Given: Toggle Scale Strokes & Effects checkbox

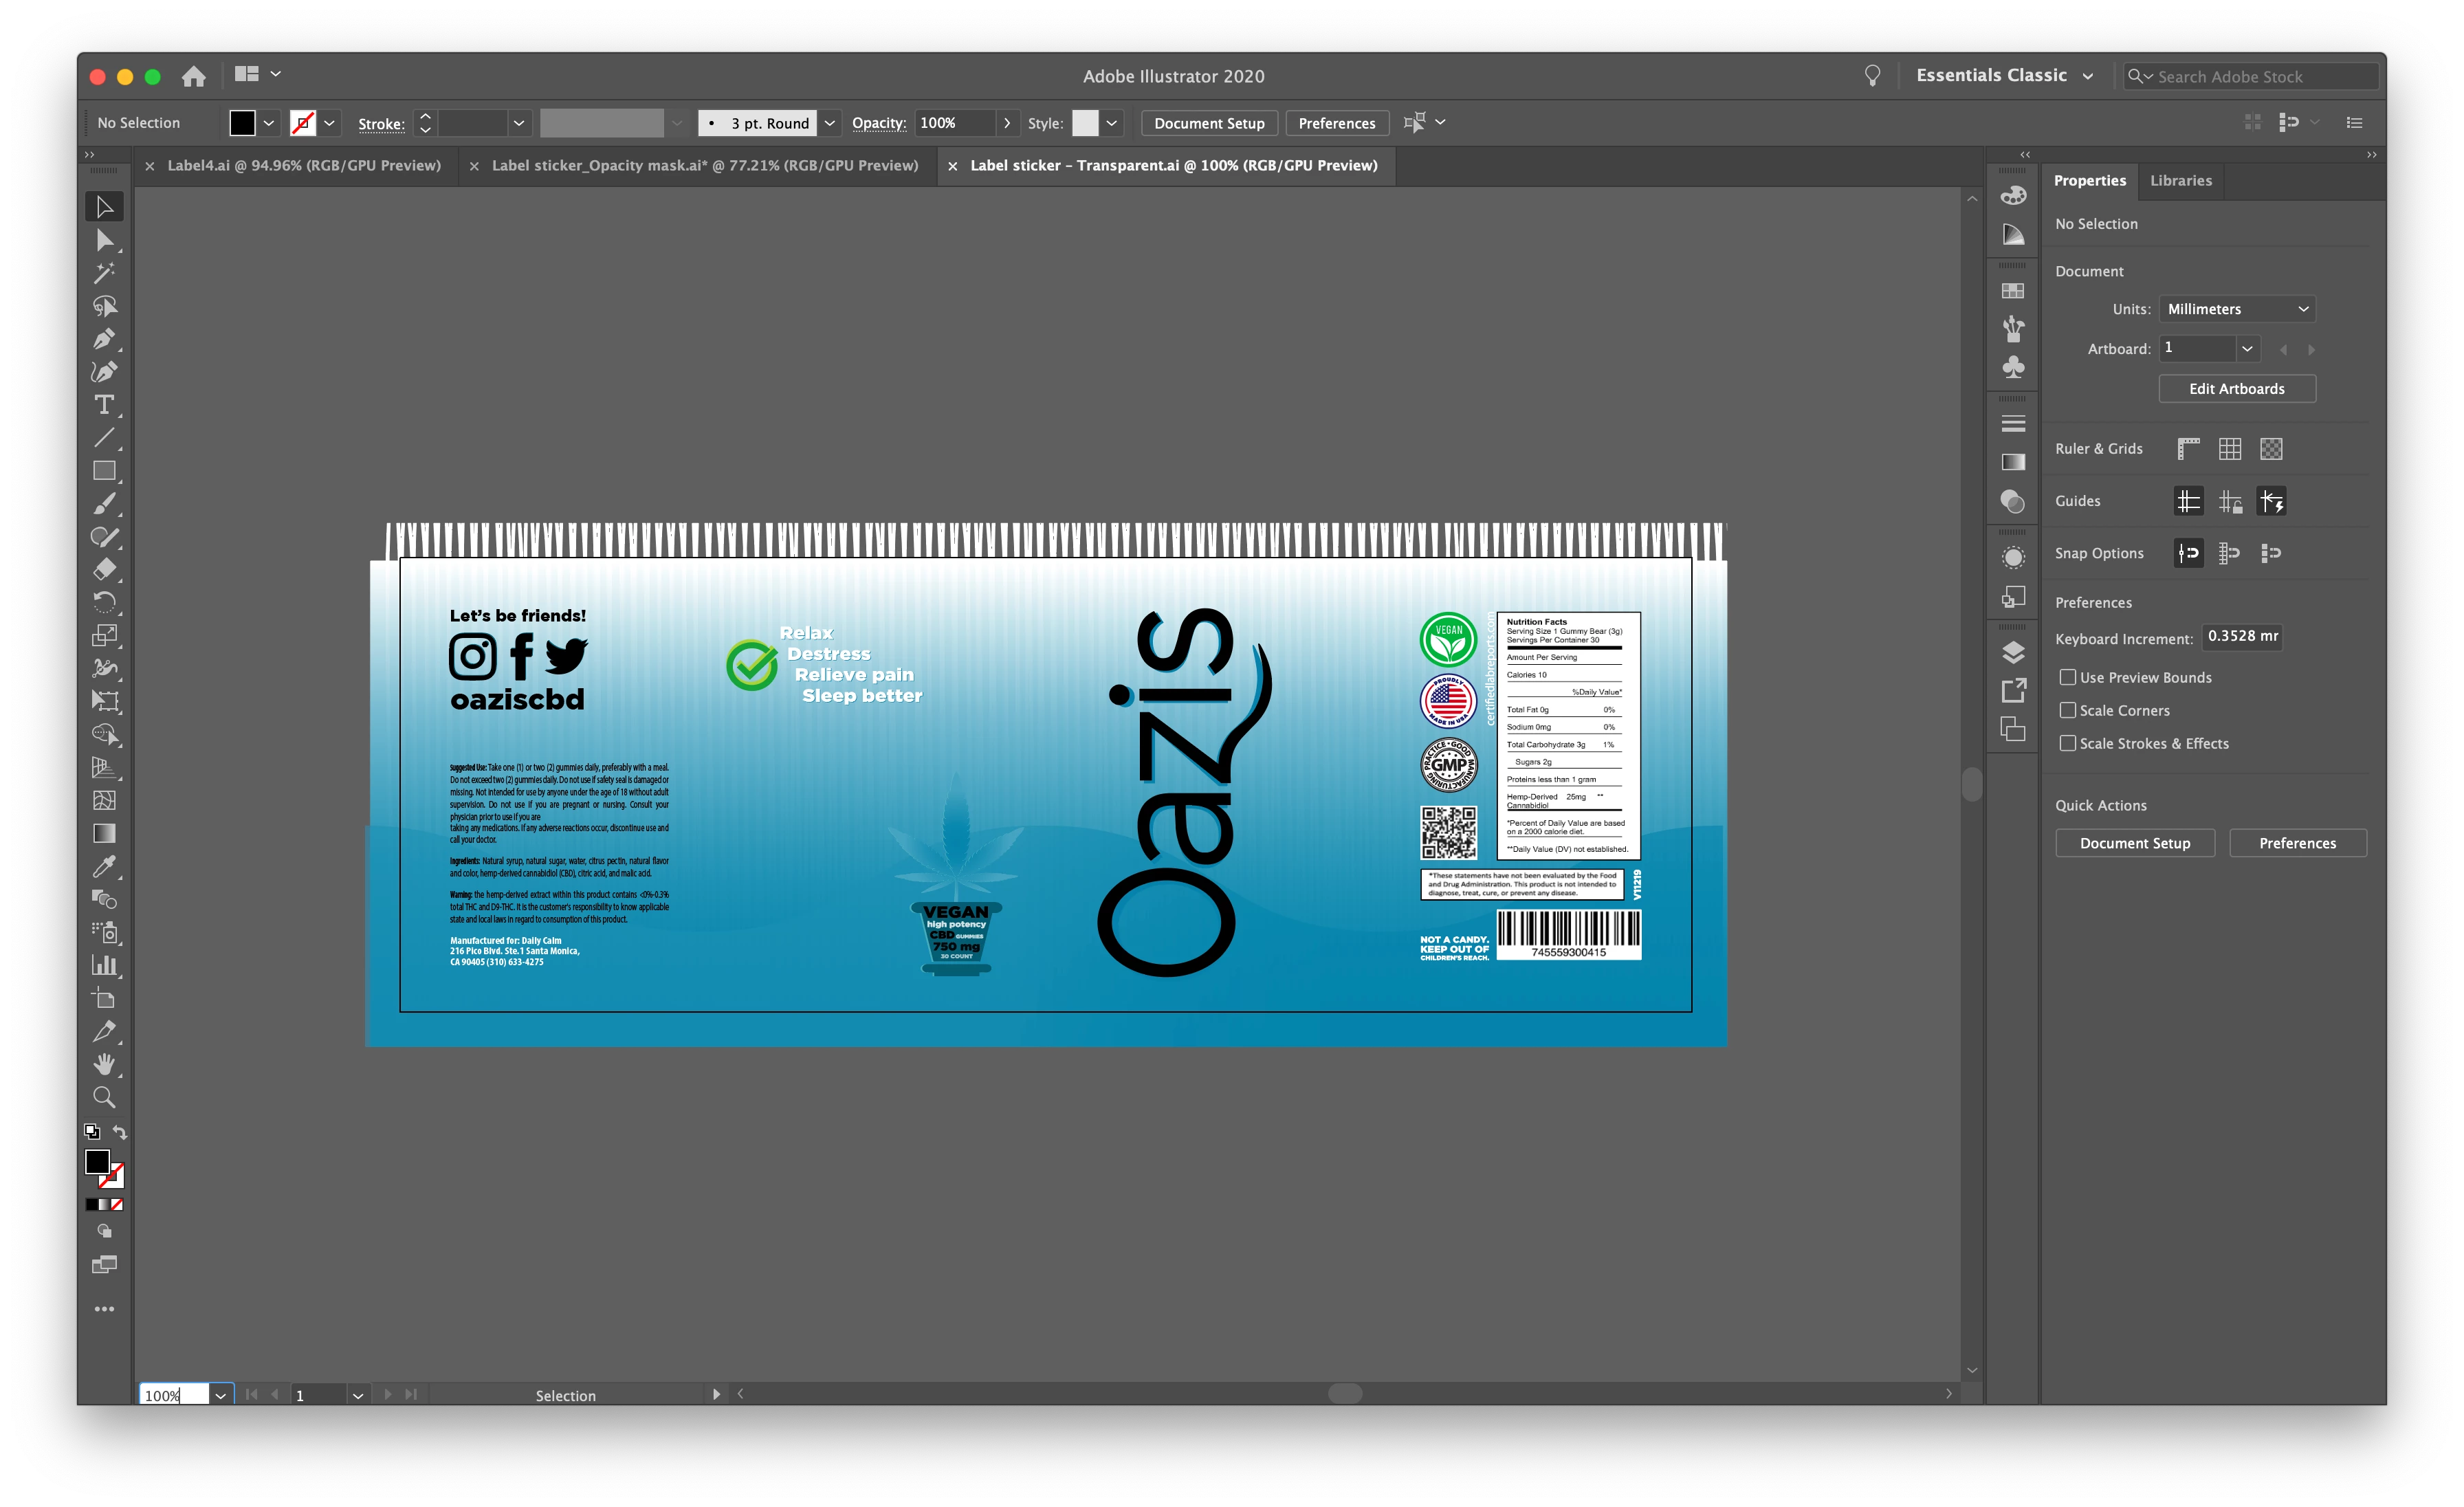Looking at the screenshot, I should point(2068,743).
